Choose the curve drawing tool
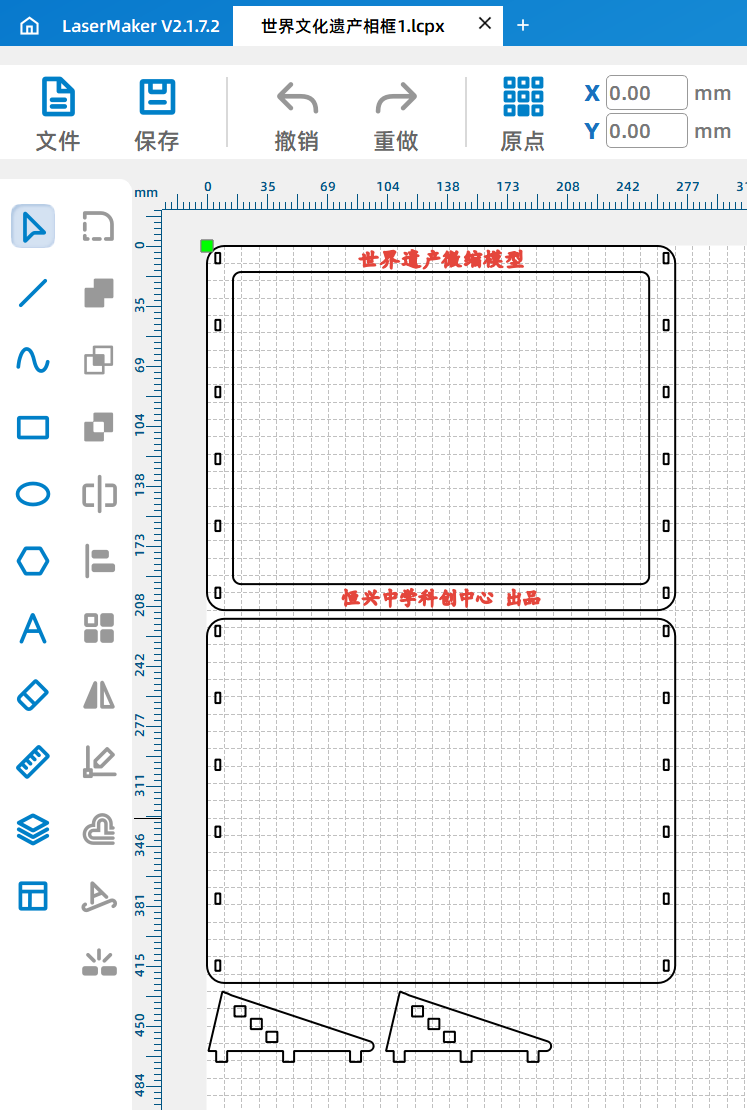Viewport: 747px width, 1110px height. 33,360
